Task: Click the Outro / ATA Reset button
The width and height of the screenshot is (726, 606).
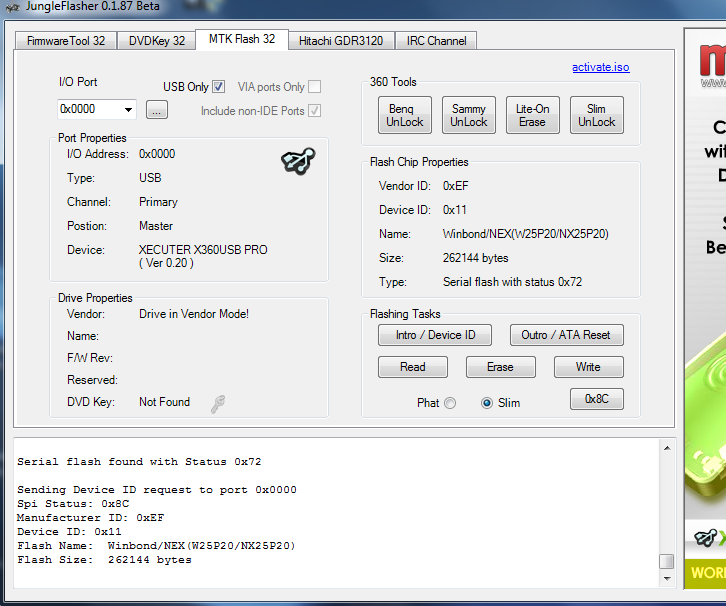Action: tap(567, 335)
